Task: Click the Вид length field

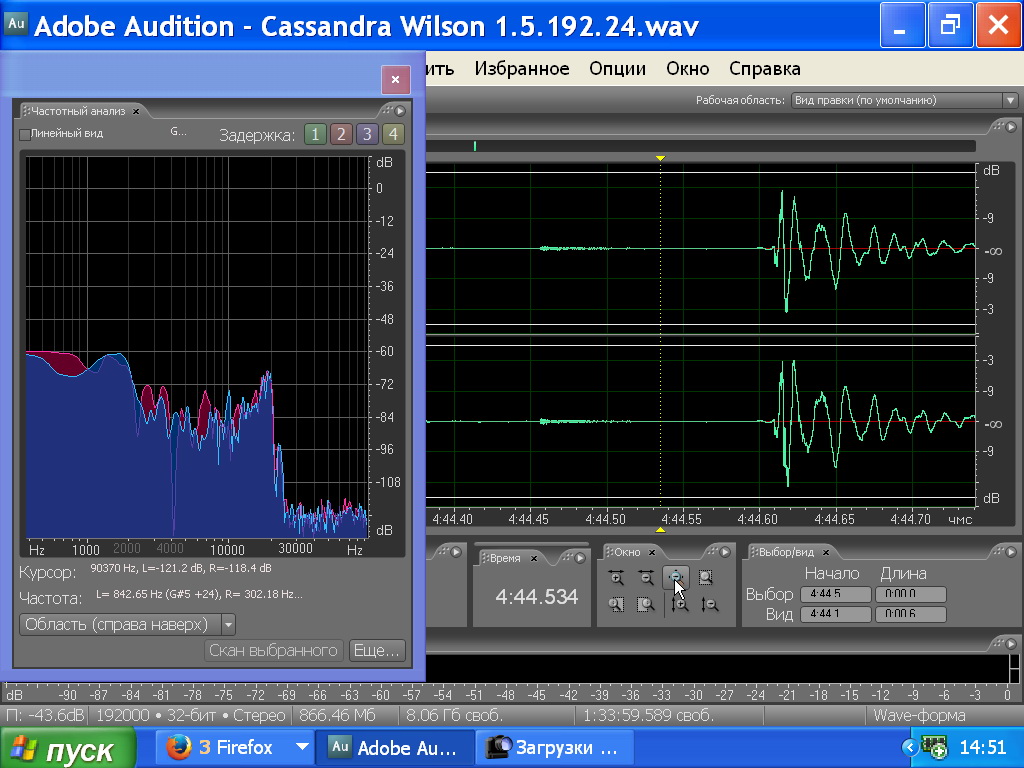Action: pos(911,614)
